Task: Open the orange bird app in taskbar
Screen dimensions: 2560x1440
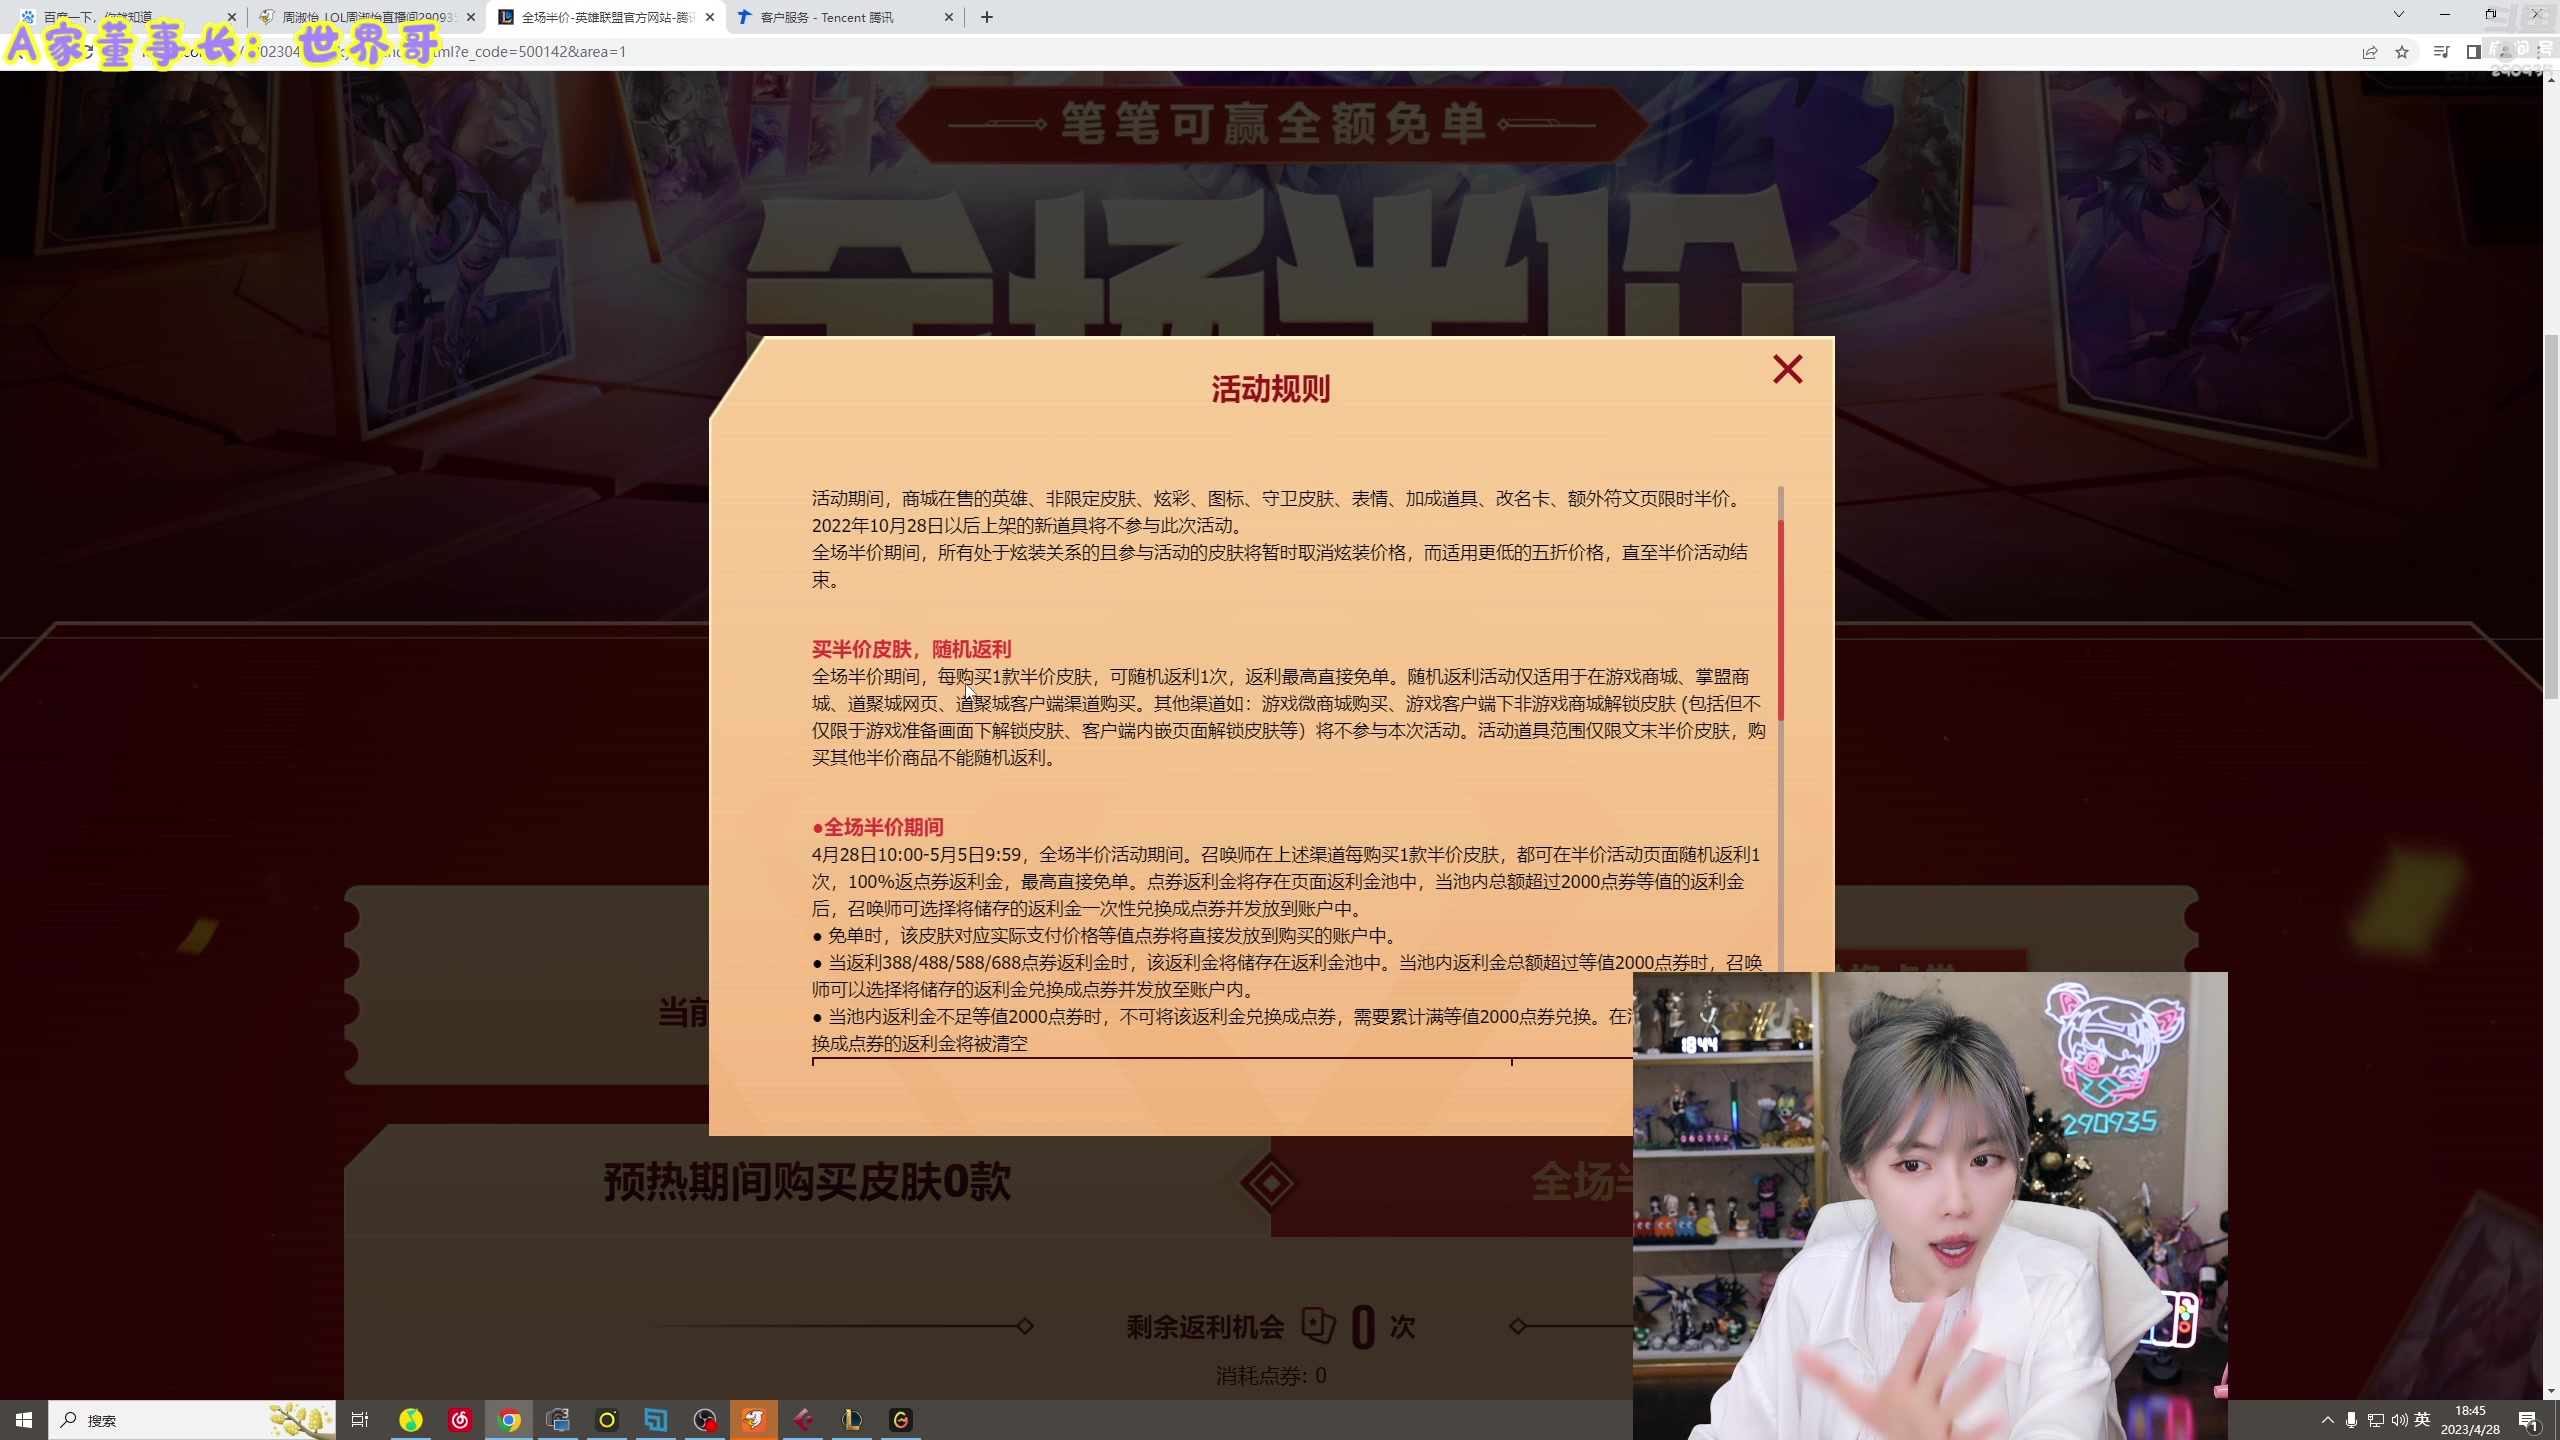Action: click(754, 1420)
